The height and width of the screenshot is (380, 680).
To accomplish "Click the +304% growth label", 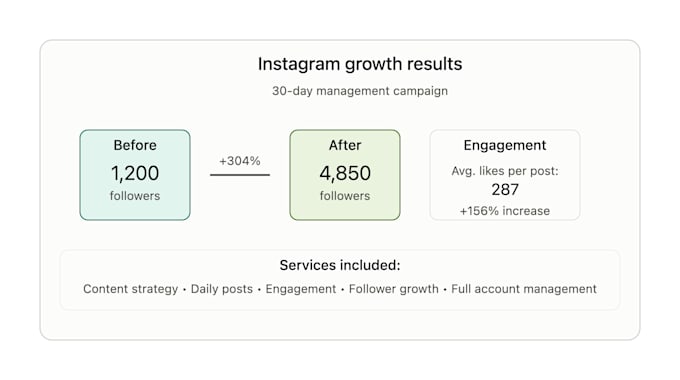I will click(x=240, y=161).
